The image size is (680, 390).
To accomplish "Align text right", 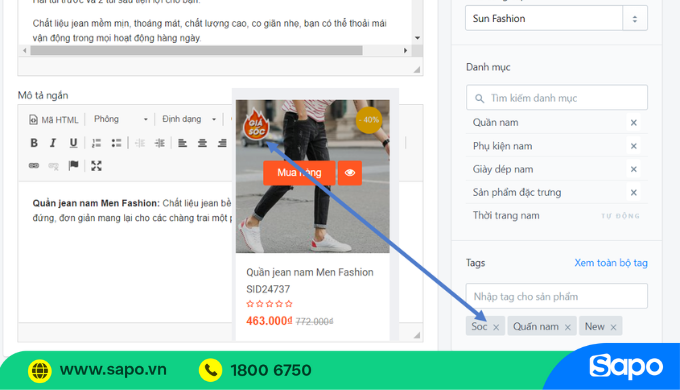I will [x=222, y=143].
